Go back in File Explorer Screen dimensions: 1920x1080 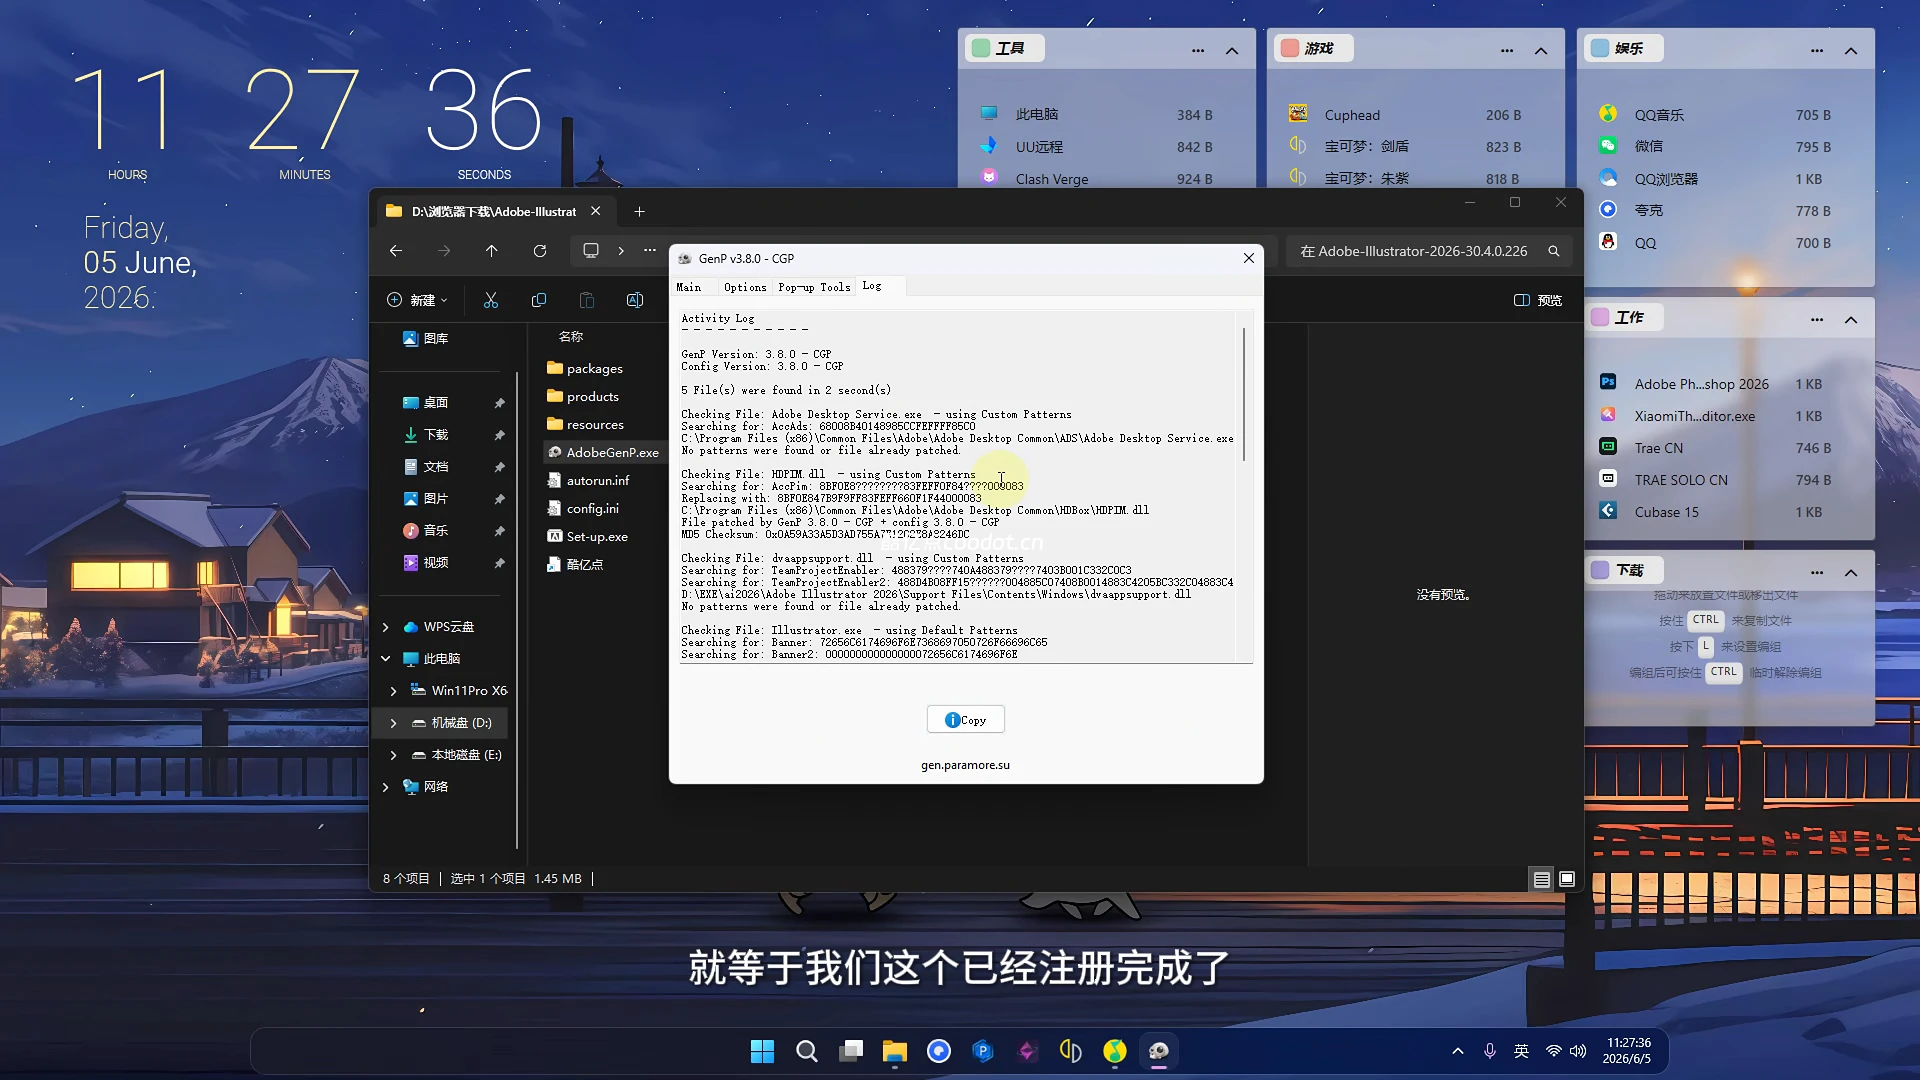click(x=396, y=251)
